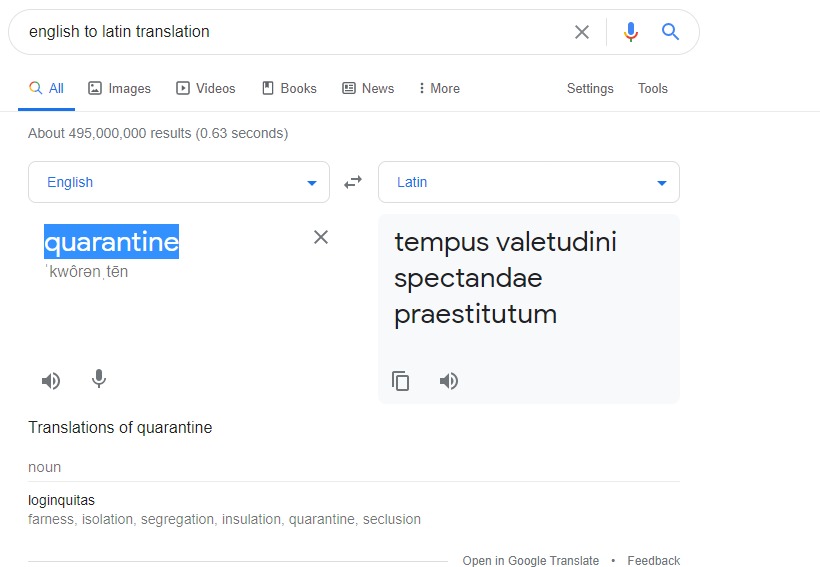Expand the More search options menu

[439, 88]
